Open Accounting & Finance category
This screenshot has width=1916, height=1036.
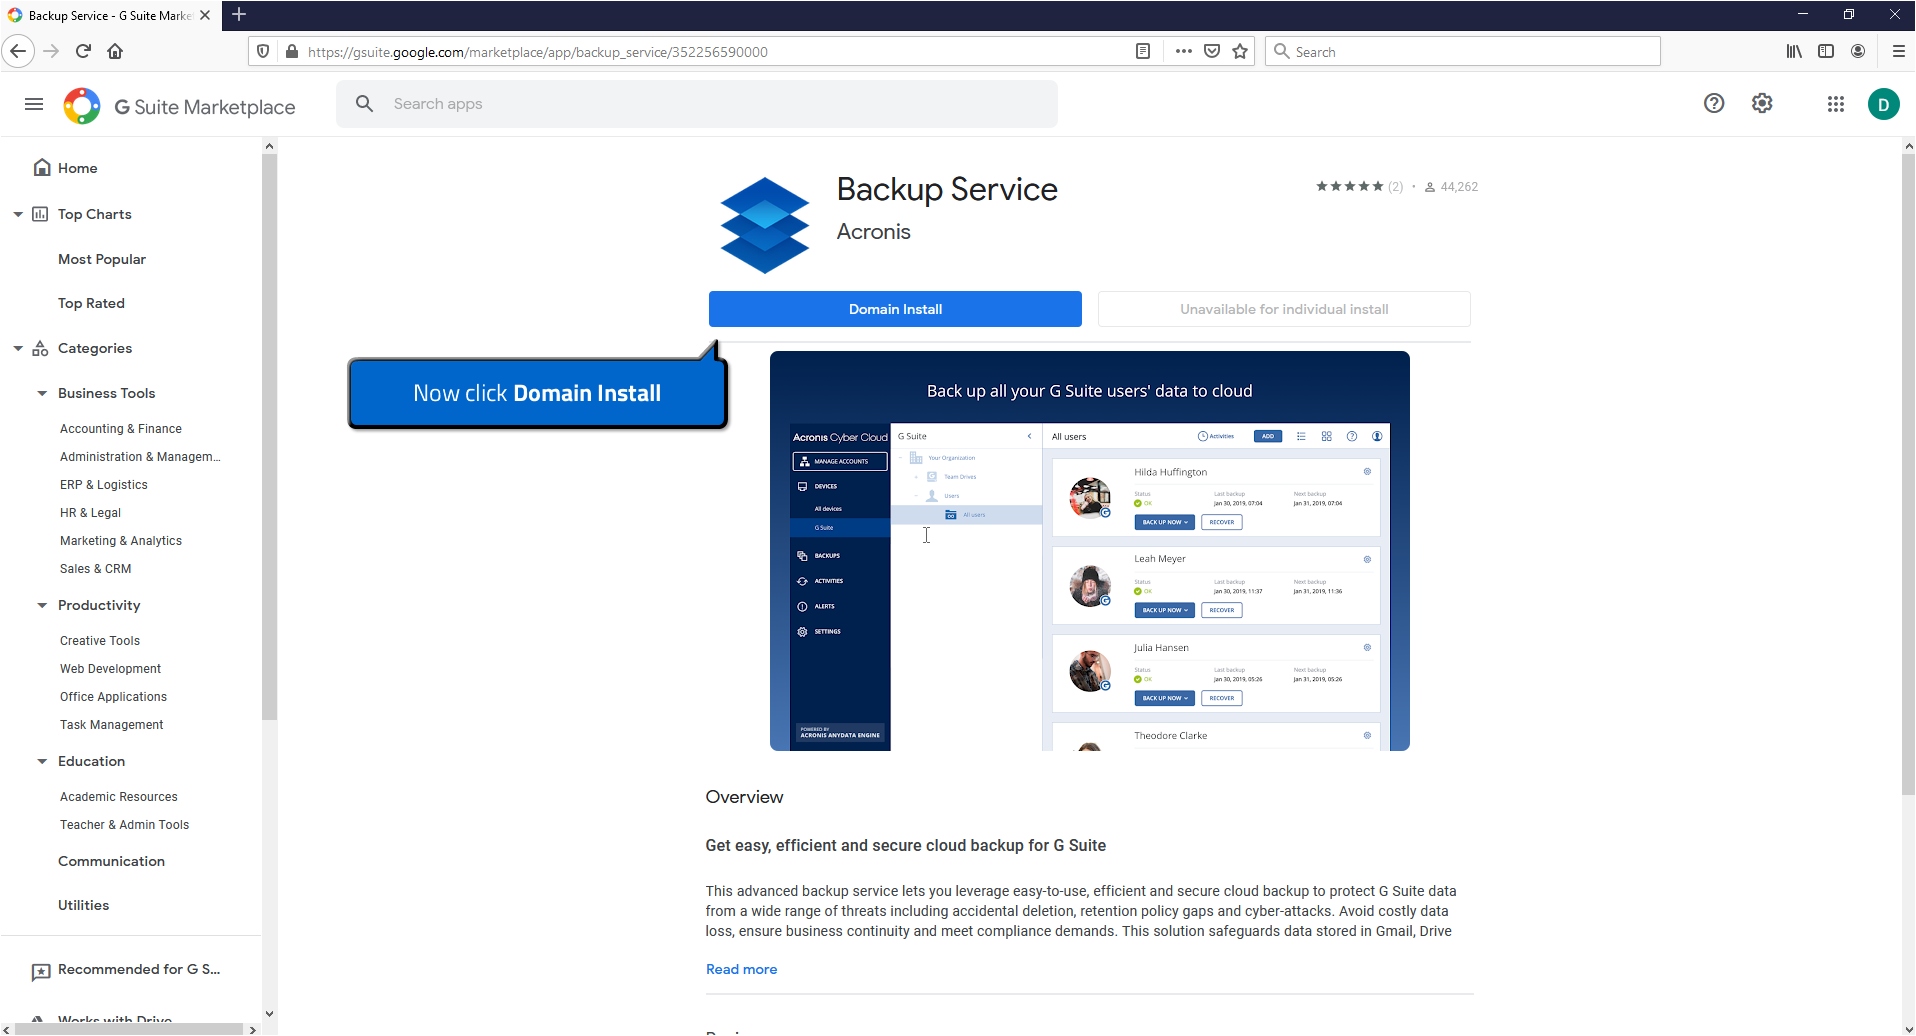click(x=121, y=429)
